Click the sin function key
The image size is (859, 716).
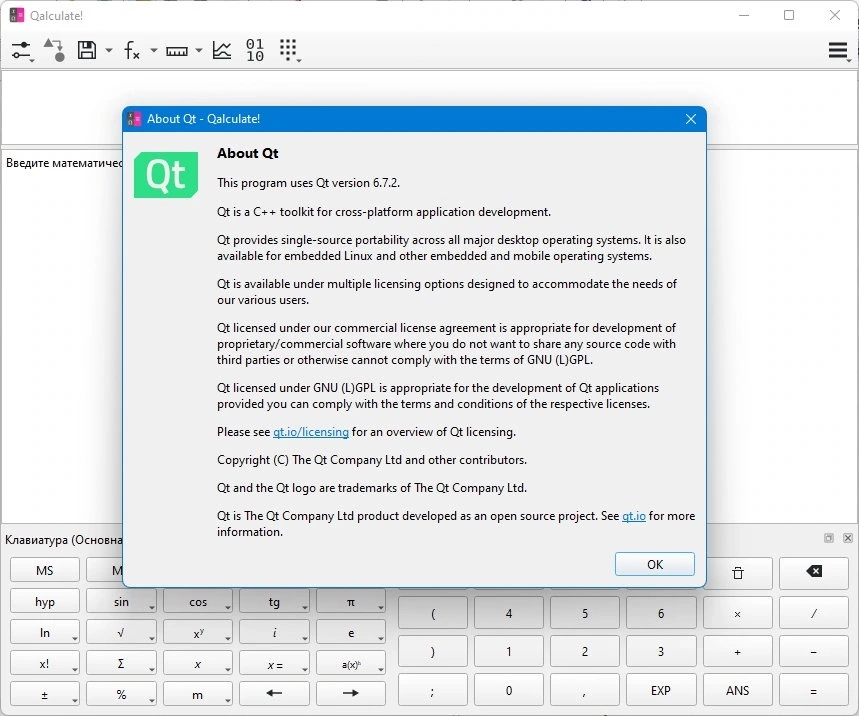(121, 602)
